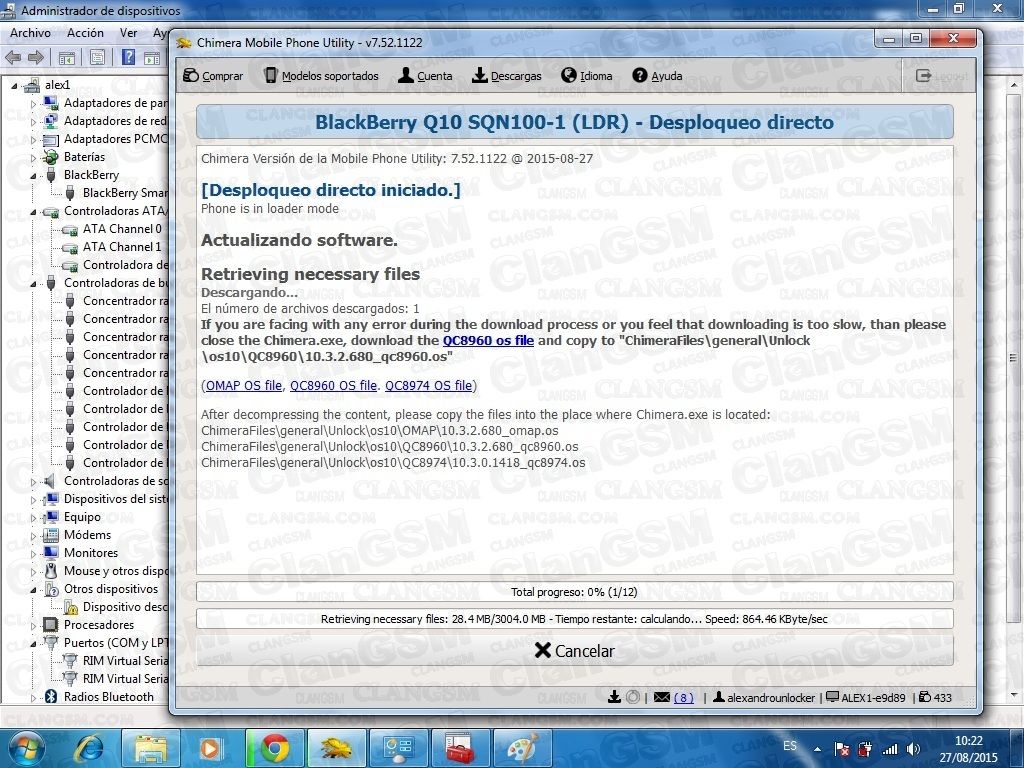Open the Idioma language selector
The height and width of the screenshot is (768, 1024).
tap(586, 76)
